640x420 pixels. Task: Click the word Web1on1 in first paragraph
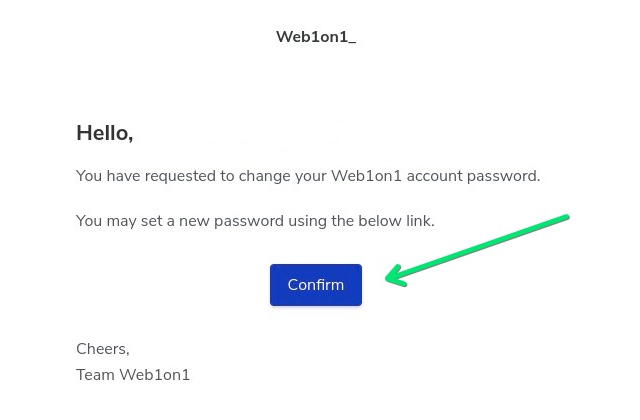tap(366, 176)
